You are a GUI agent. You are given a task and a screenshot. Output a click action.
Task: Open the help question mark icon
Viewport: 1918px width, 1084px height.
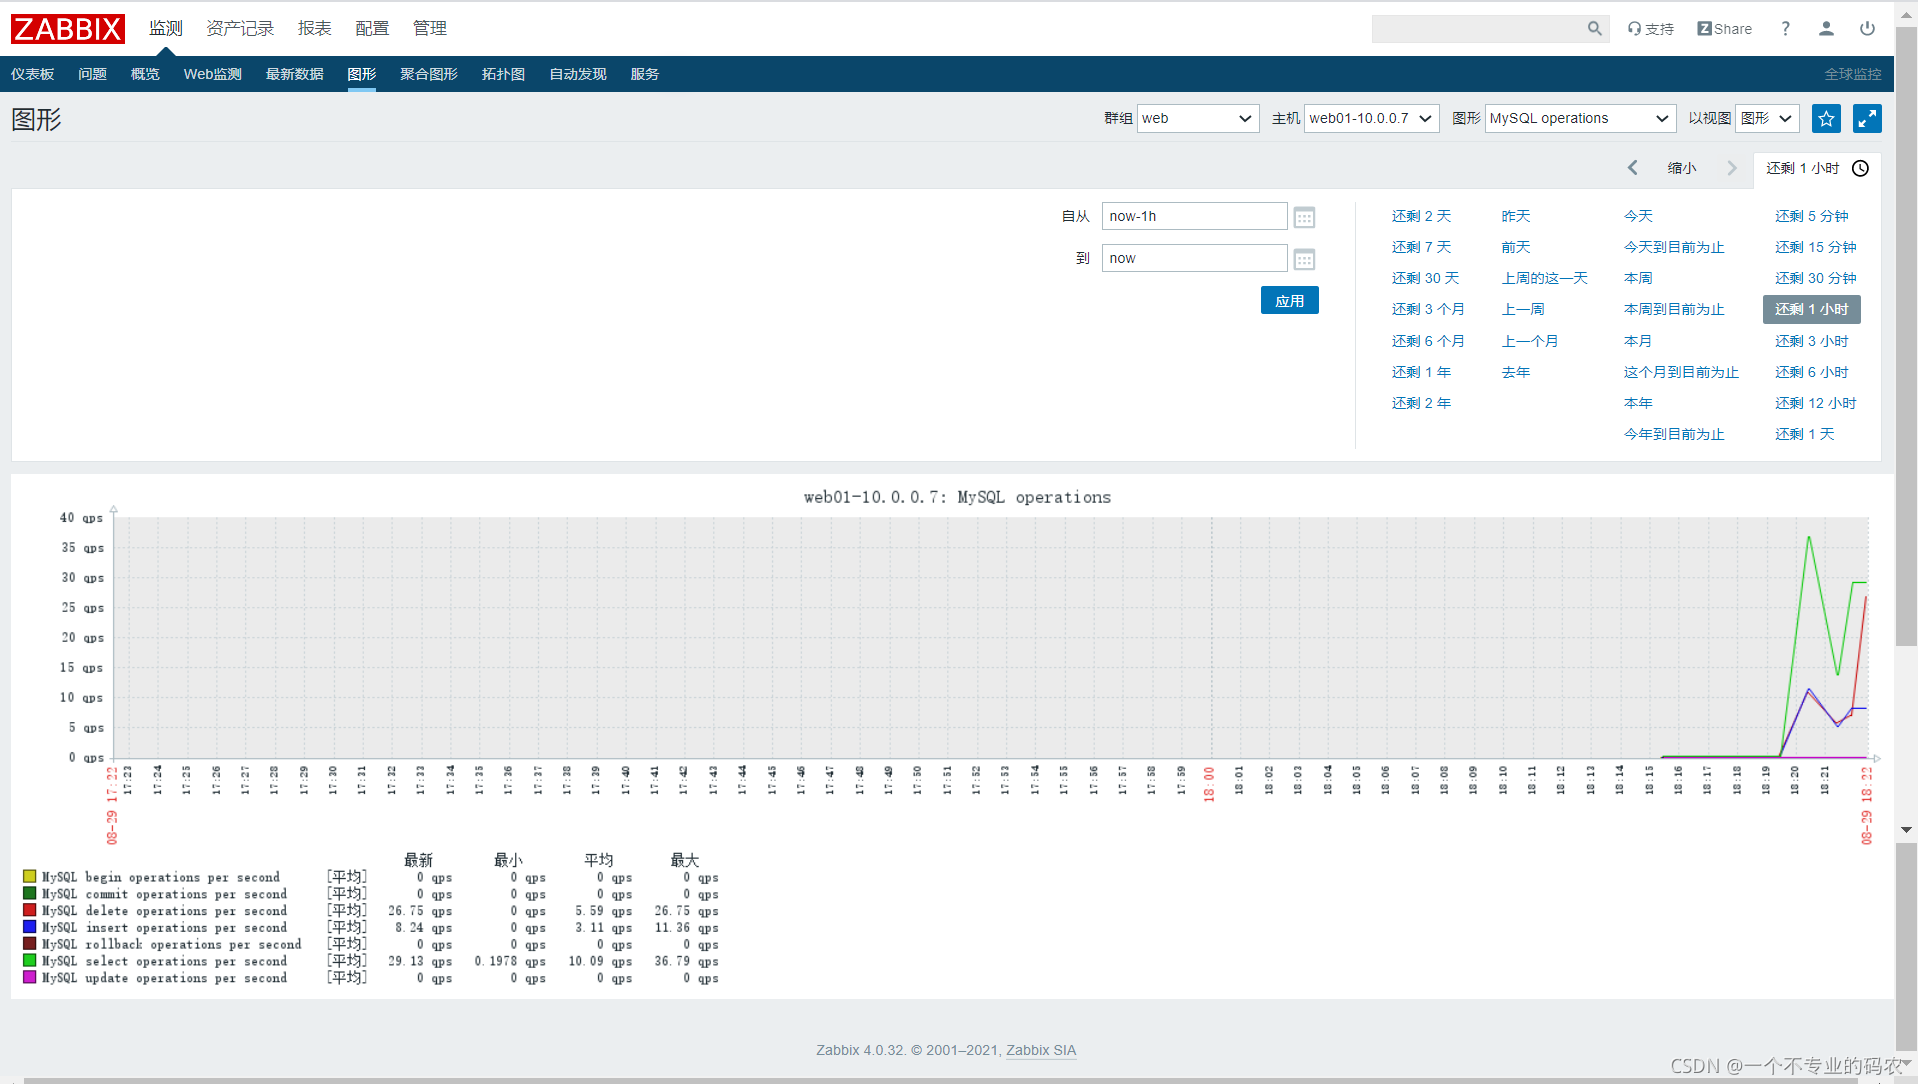click(1785, 29)
